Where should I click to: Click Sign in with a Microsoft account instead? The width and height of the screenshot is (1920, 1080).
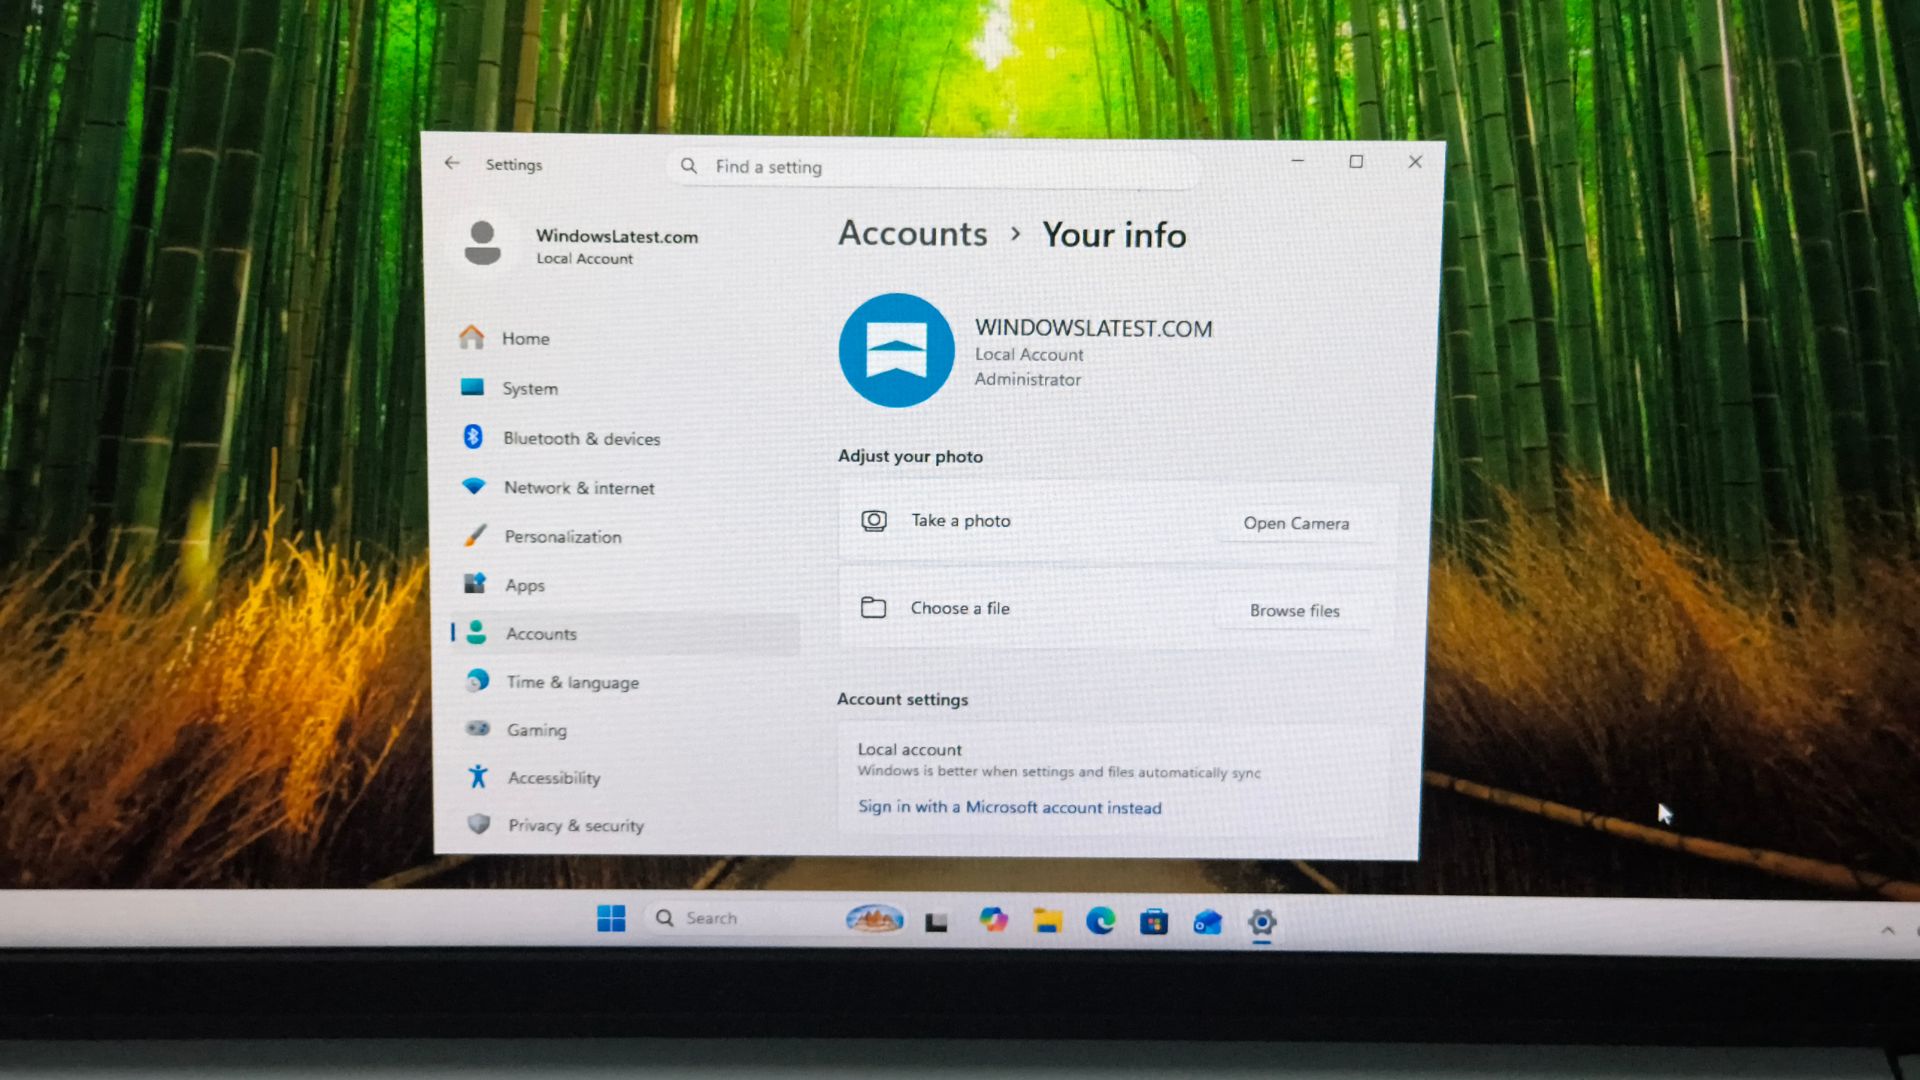1010,807
